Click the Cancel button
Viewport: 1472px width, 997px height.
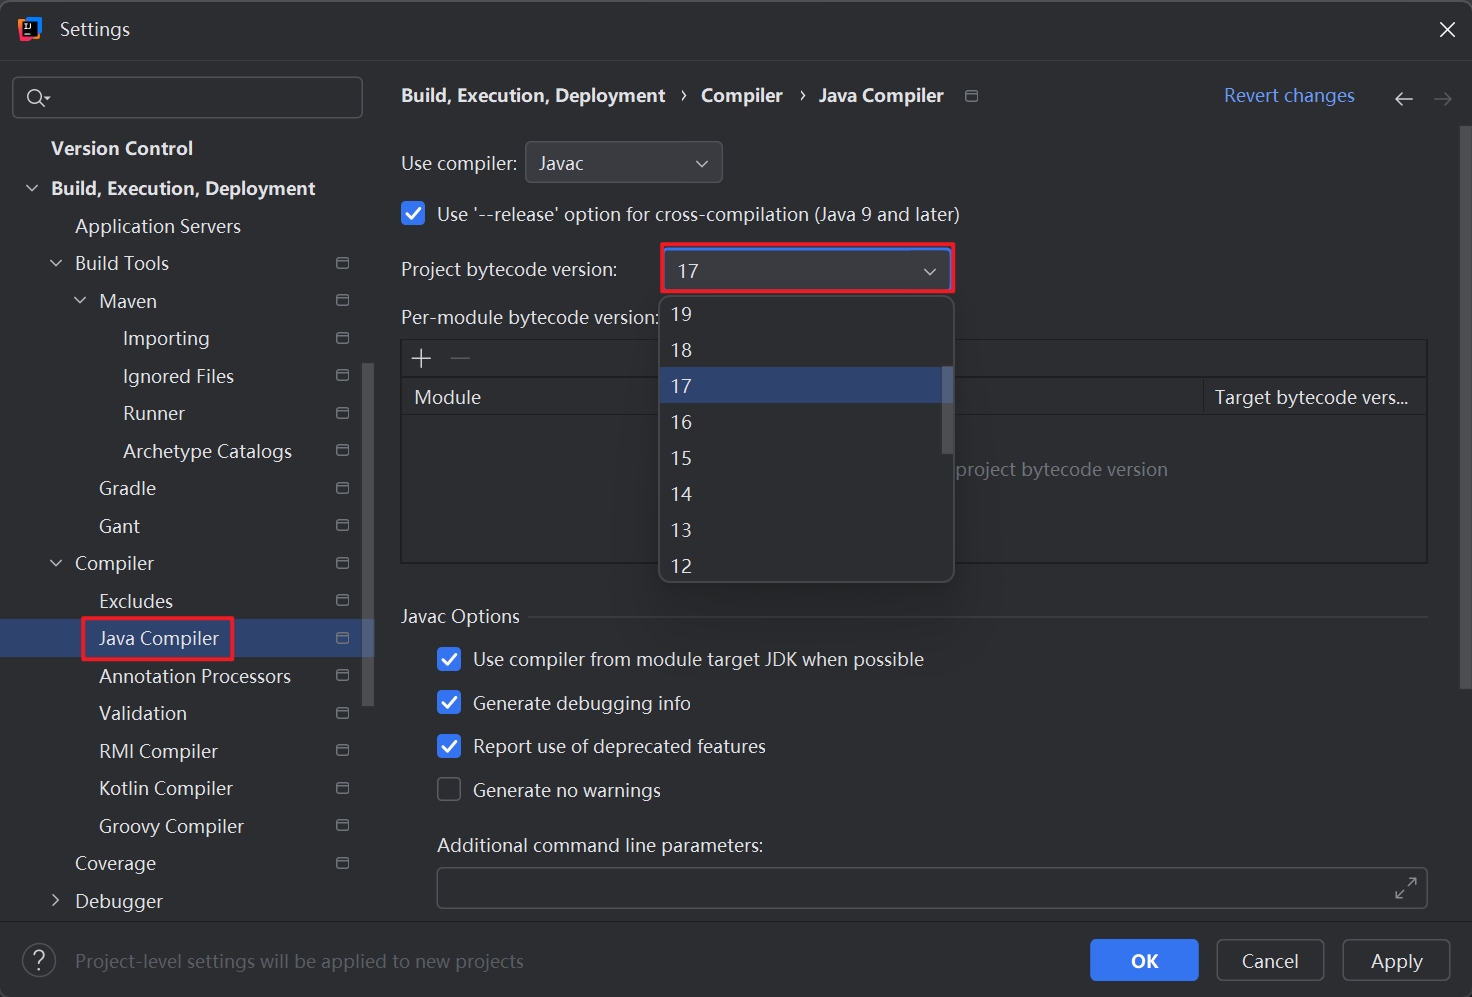point(1270,960)
